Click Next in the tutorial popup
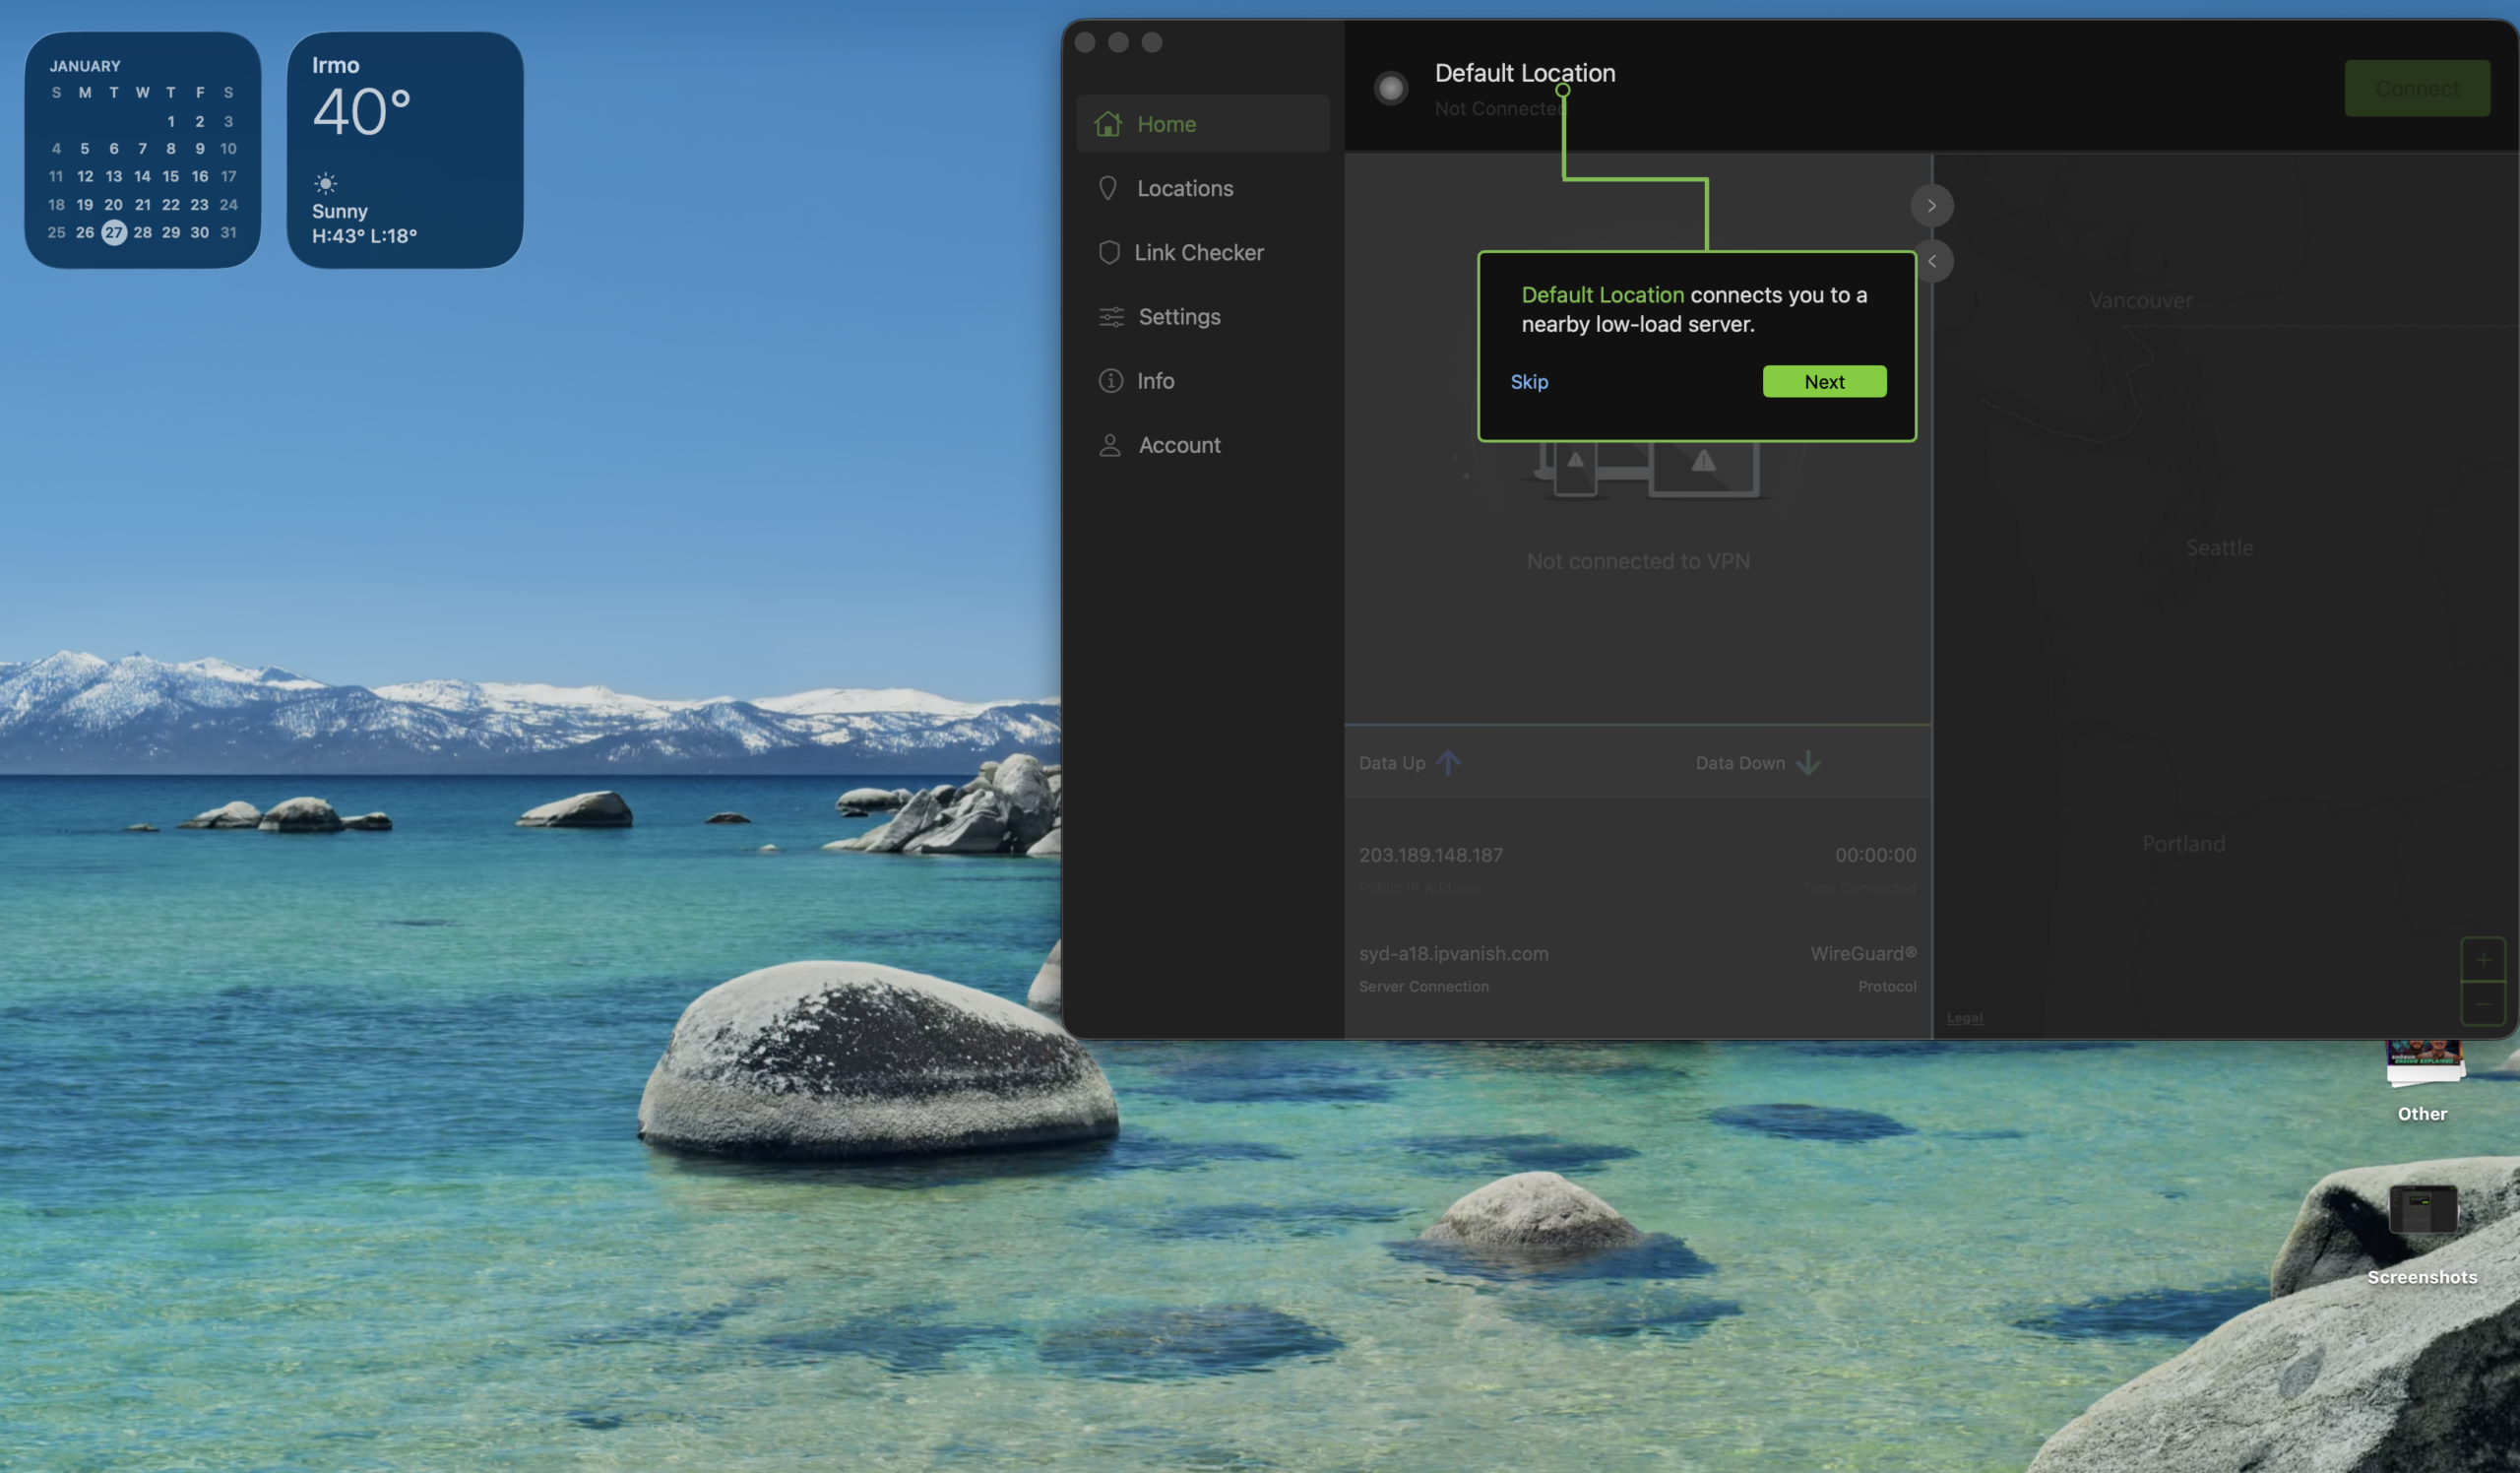Viewport: 2520px width, 1473px height. [1824, 381]
